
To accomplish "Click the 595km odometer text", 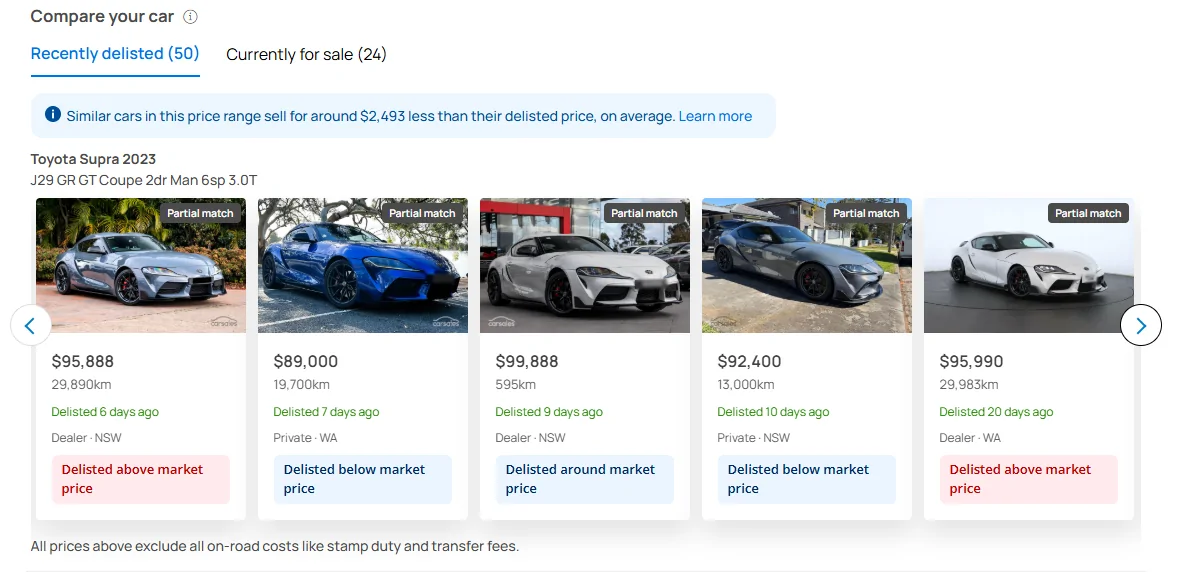I will tap(516, 385).
